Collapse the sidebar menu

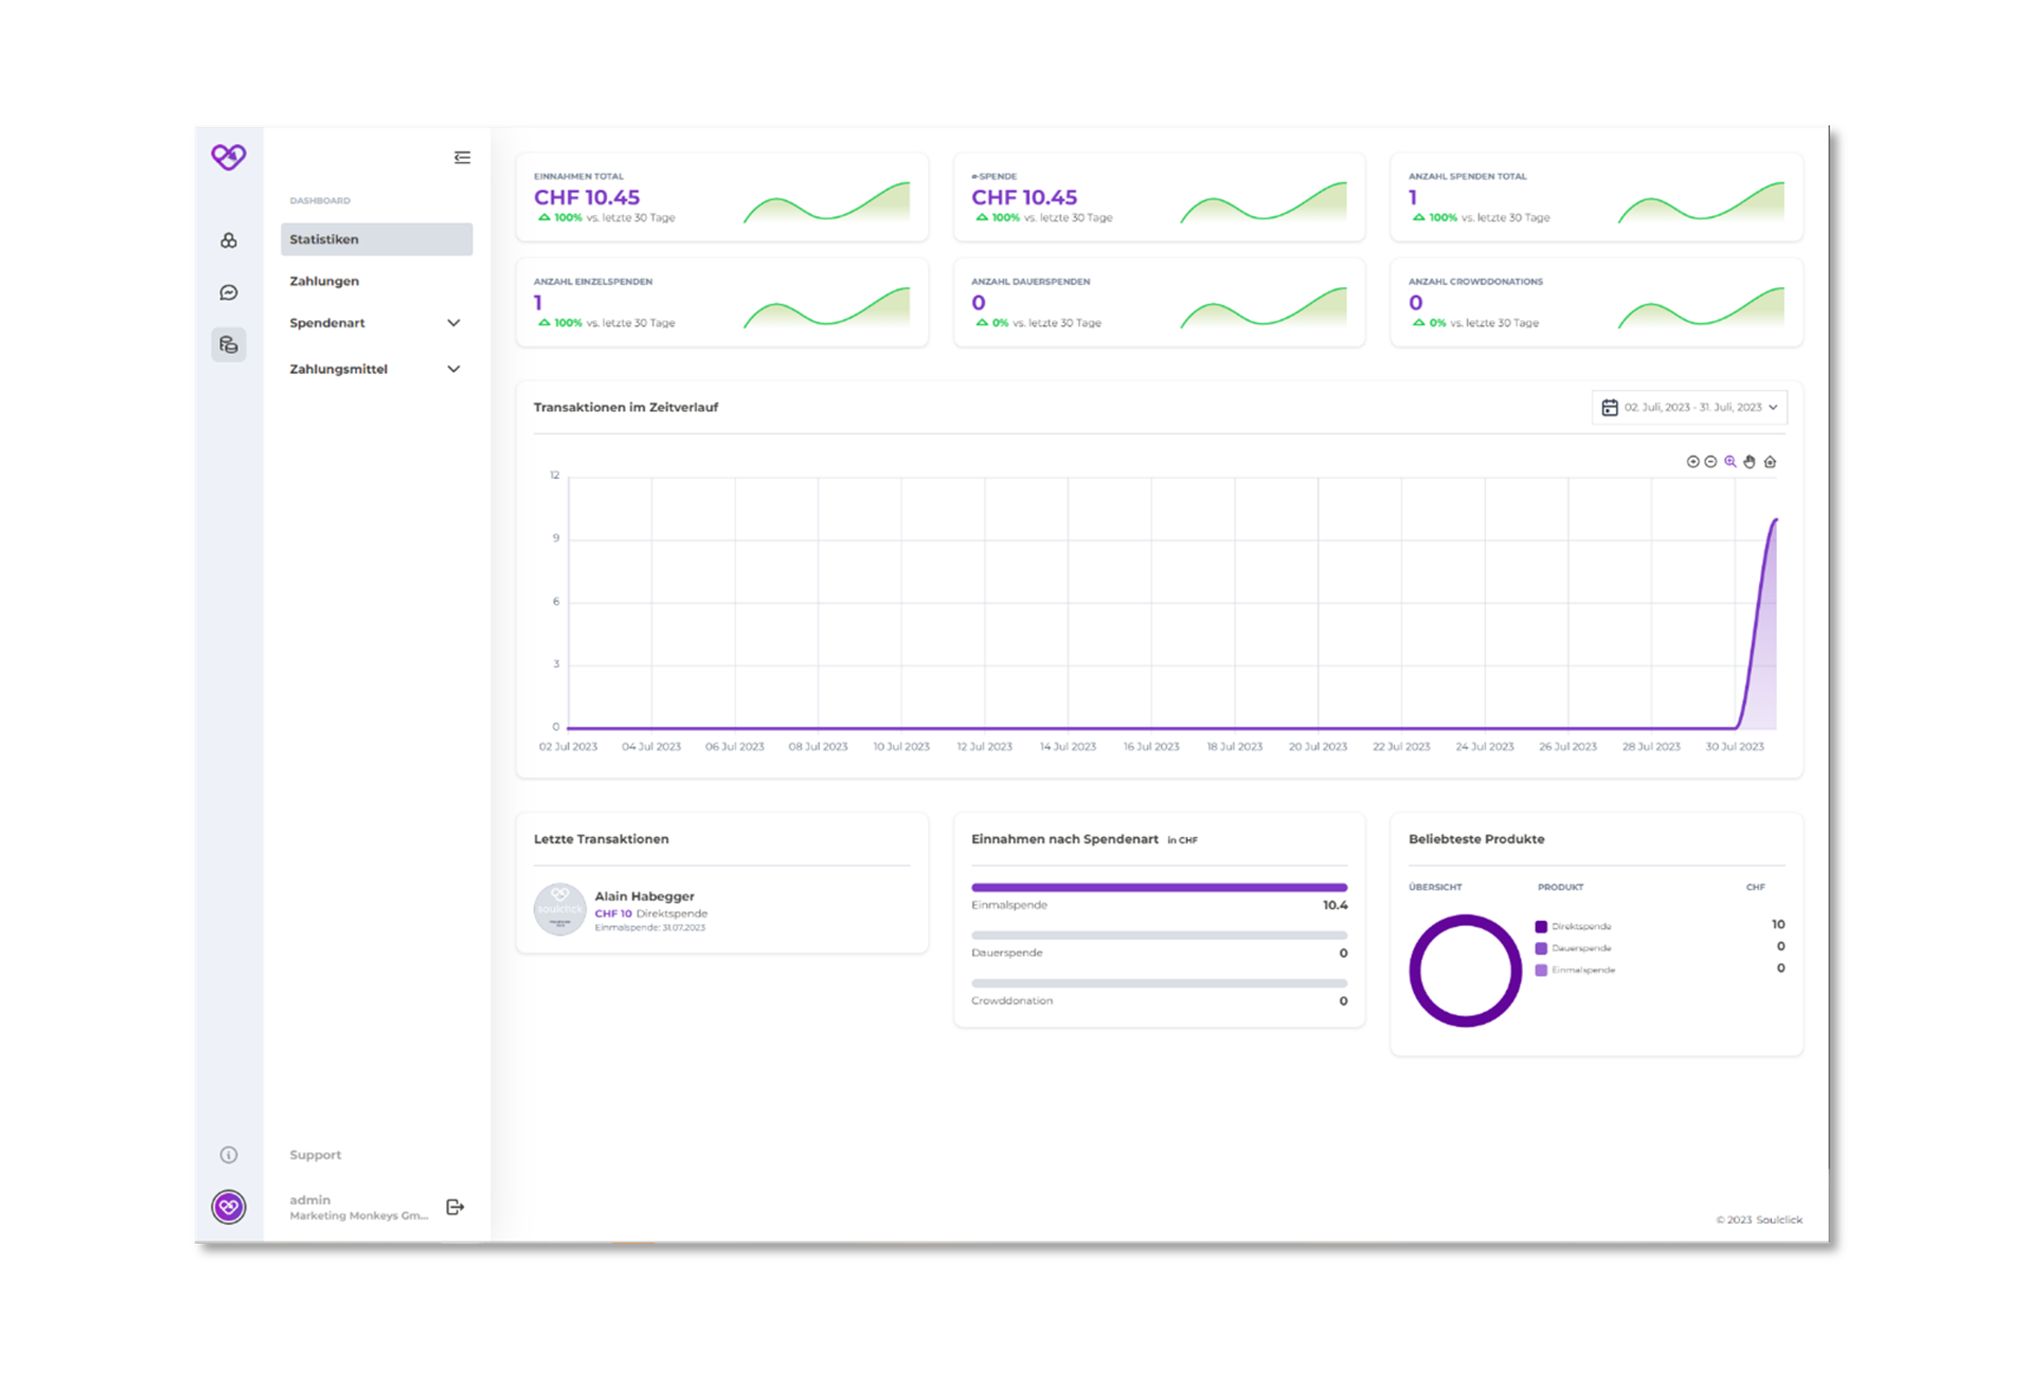462,158
